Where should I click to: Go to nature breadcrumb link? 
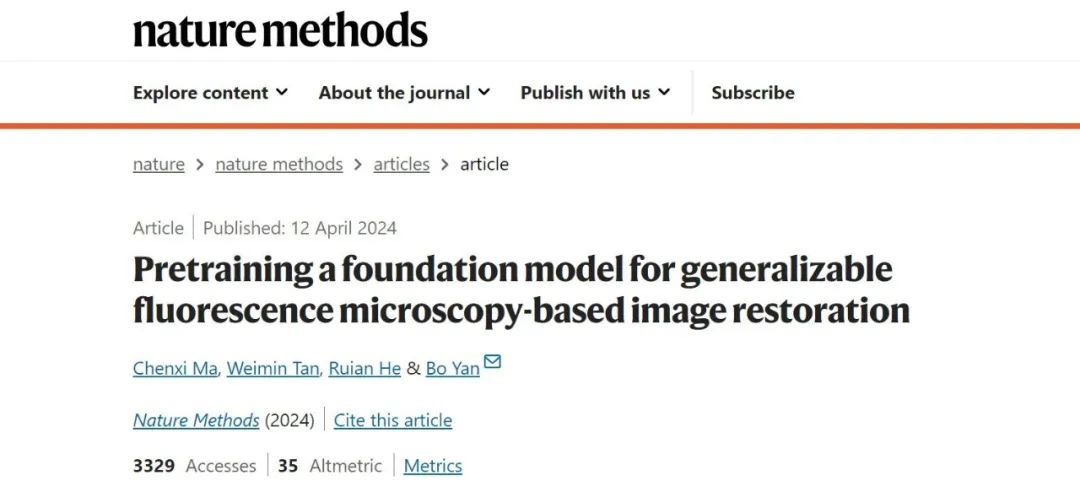point(158,165)
